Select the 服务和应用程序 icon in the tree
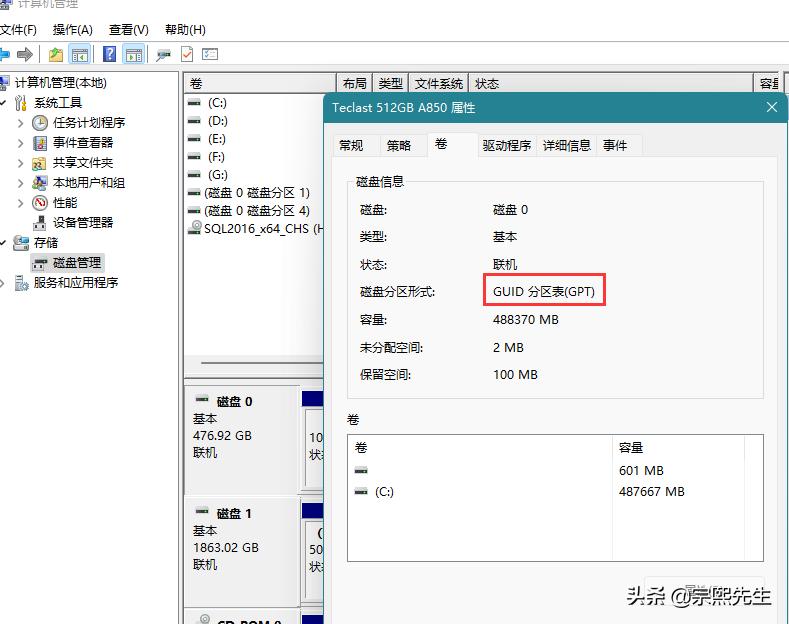 (21, 283)
